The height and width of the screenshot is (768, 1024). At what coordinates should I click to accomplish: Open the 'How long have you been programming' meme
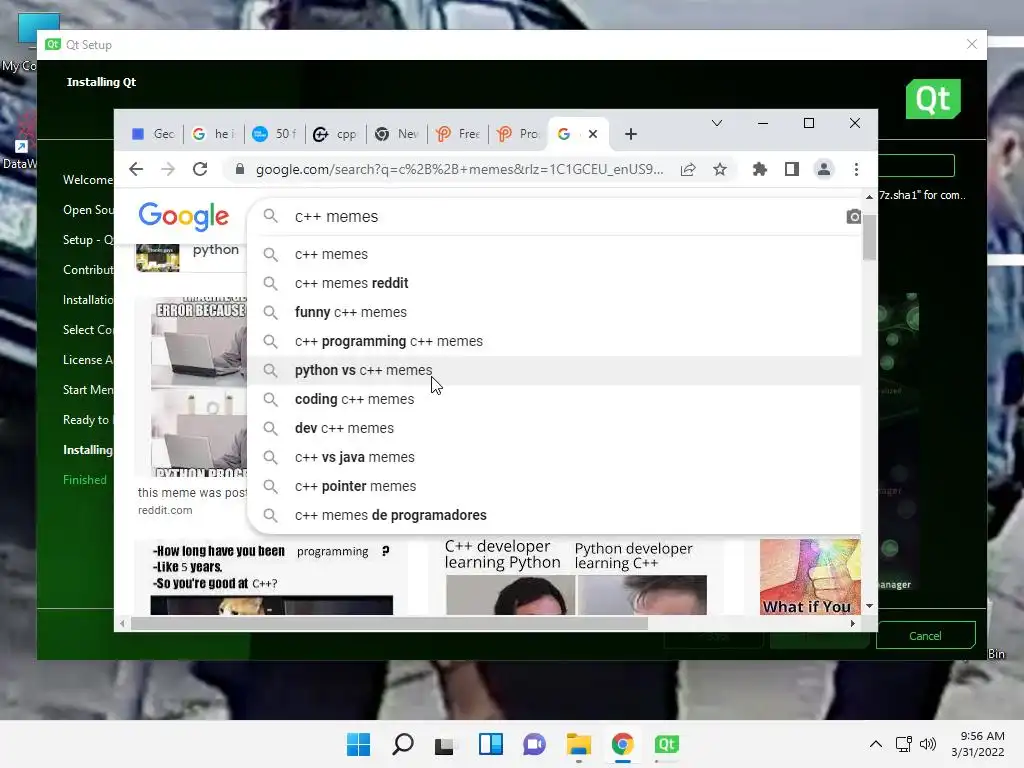tap(272, 578)
